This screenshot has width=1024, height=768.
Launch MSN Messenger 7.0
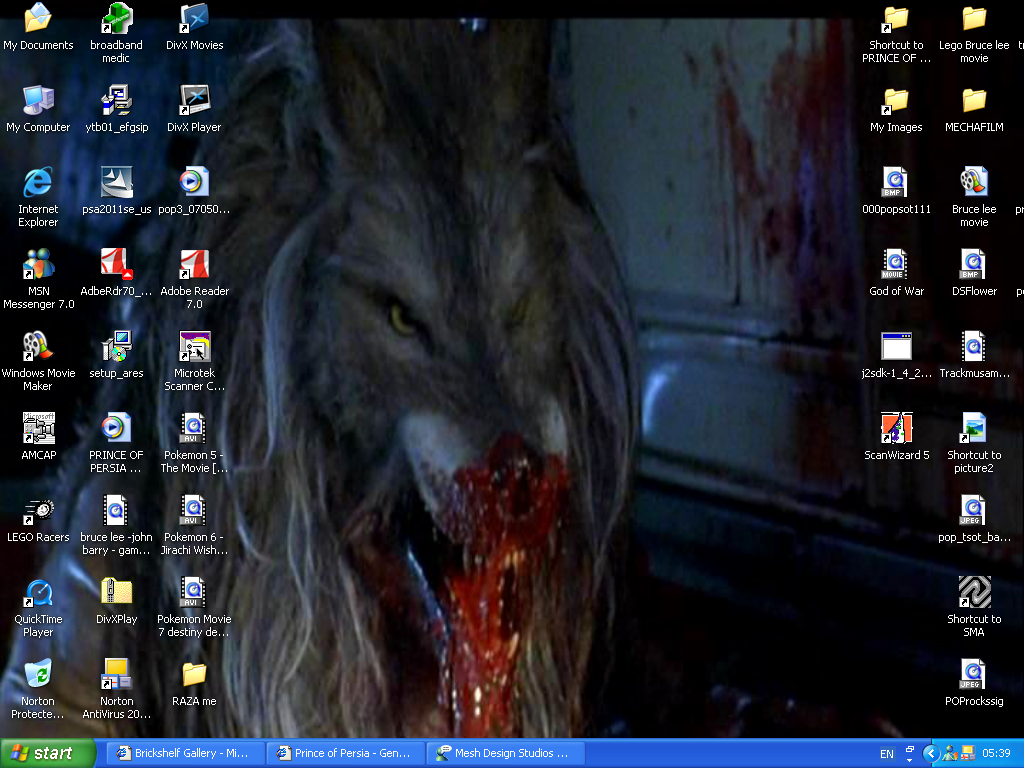(38, 264)
